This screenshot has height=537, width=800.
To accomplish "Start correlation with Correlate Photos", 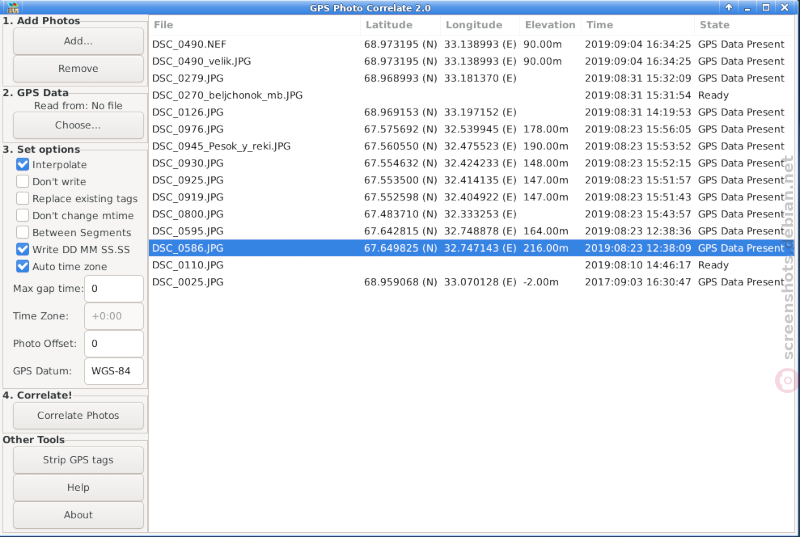I will [x=78, y=415].
